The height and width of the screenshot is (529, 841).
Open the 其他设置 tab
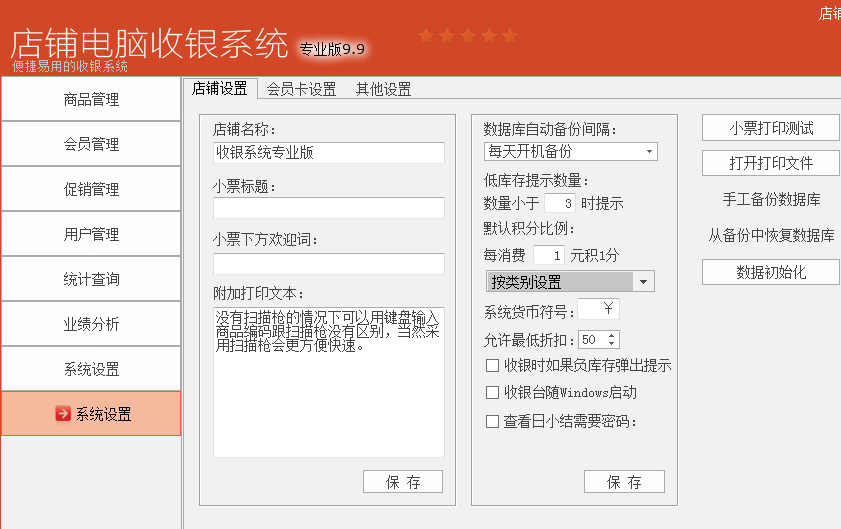pos(383,89)
